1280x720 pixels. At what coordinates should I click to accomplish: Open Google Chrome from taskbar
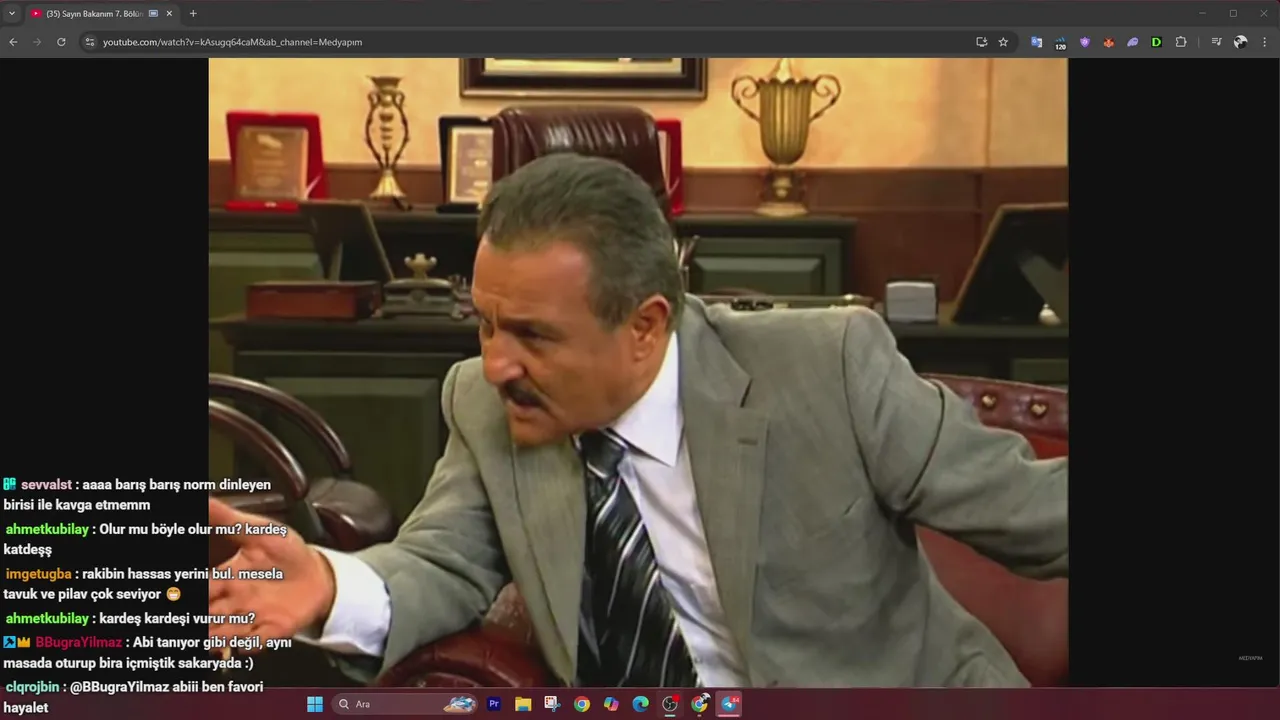[x=582, y=704]
